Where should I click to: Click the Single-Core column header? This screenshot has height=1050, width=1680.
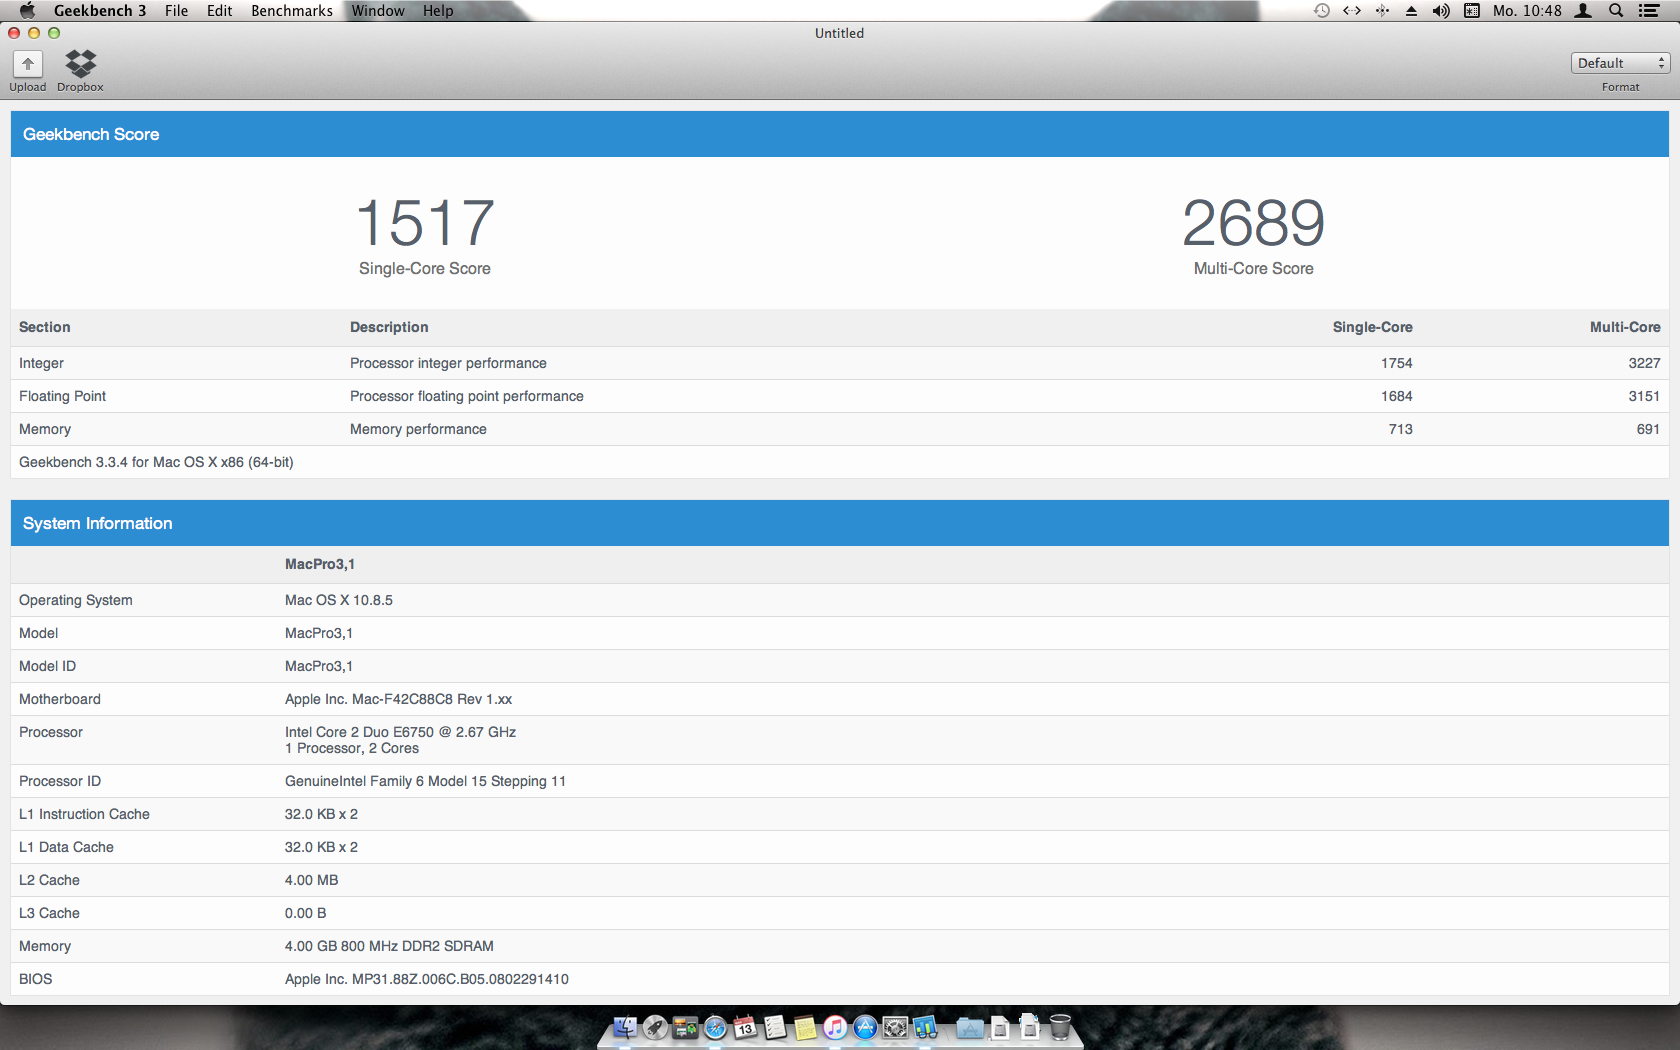pyautogui.click(x=1373, y=327)
